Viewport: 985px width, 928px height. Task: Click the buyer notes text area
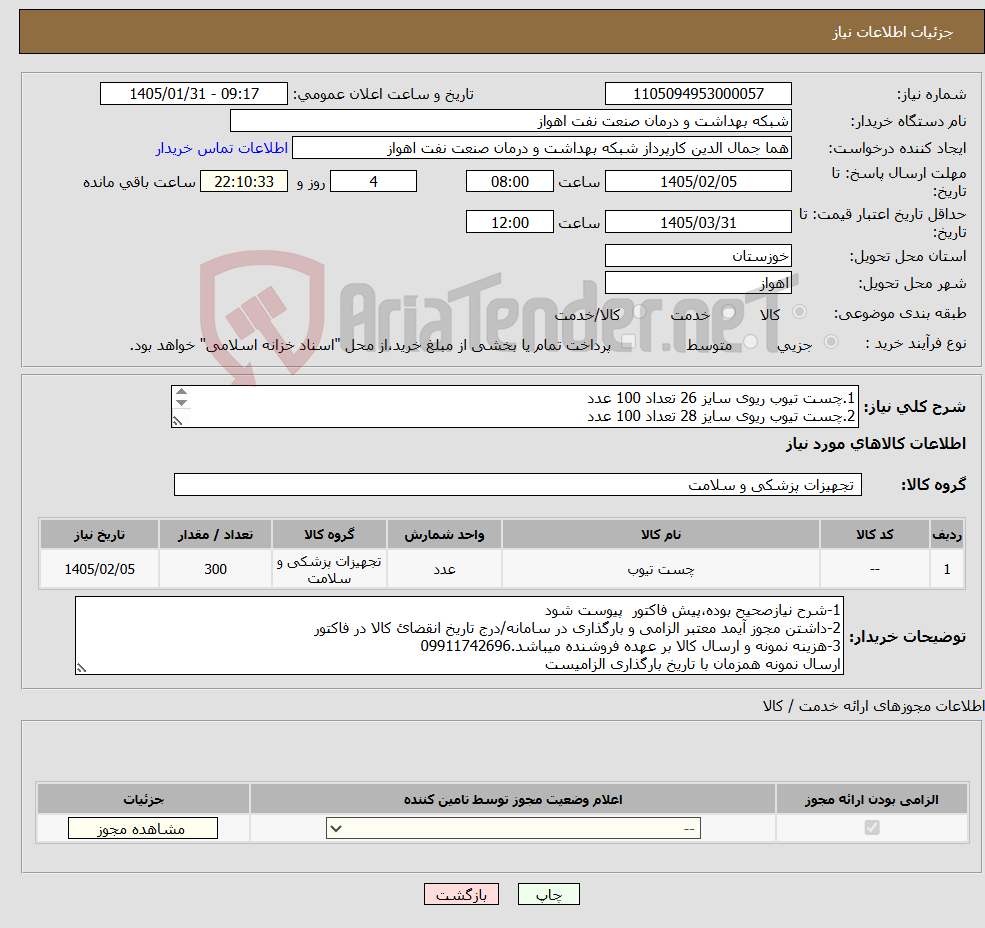click(x=459, y=636)
